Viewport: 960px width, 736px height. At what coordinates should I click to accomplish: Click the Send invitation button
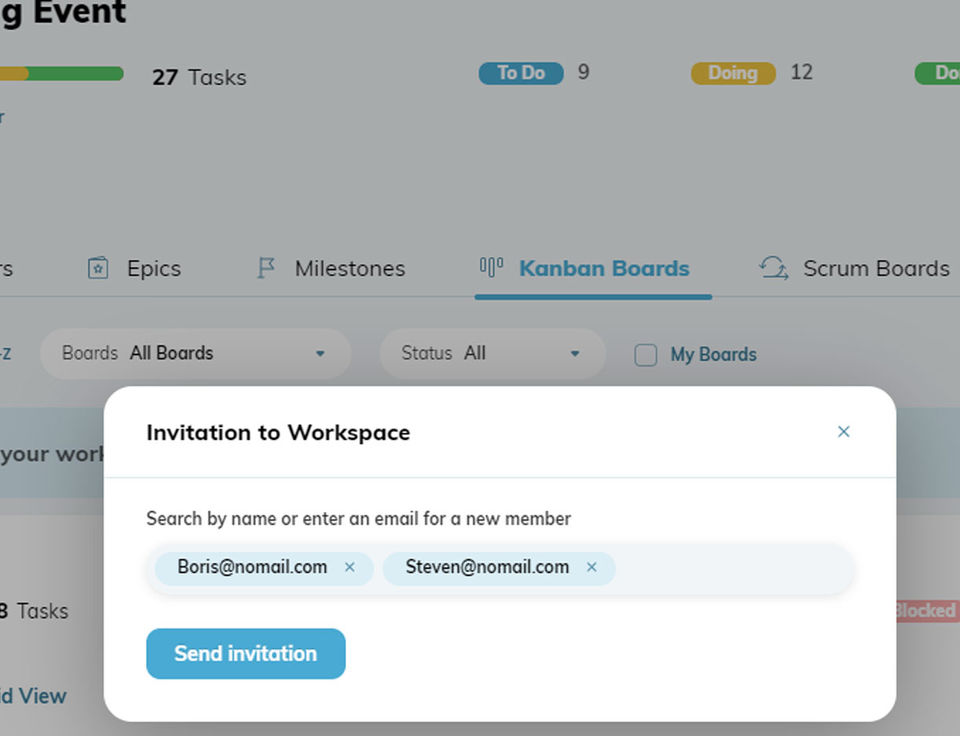[x=246, y=654]
